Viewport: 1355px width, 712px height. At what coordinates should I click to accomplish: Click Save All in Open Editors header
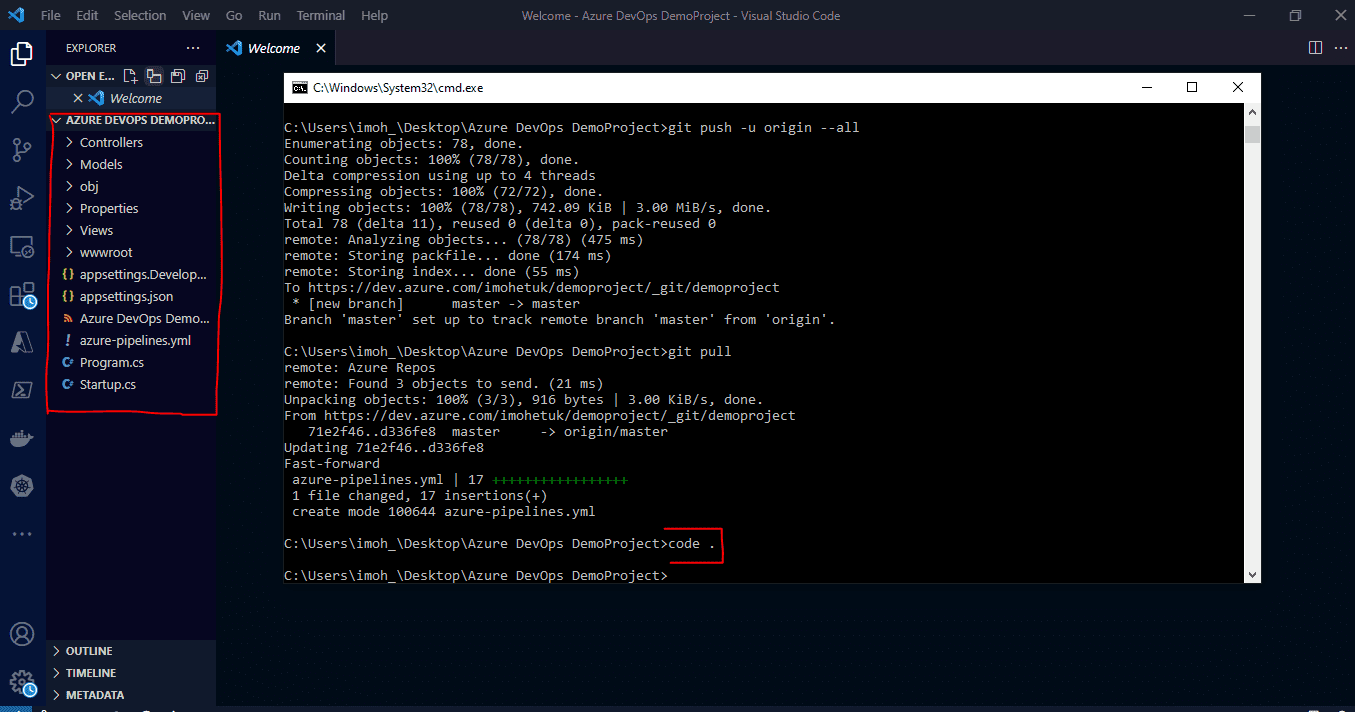coord(178,76)
